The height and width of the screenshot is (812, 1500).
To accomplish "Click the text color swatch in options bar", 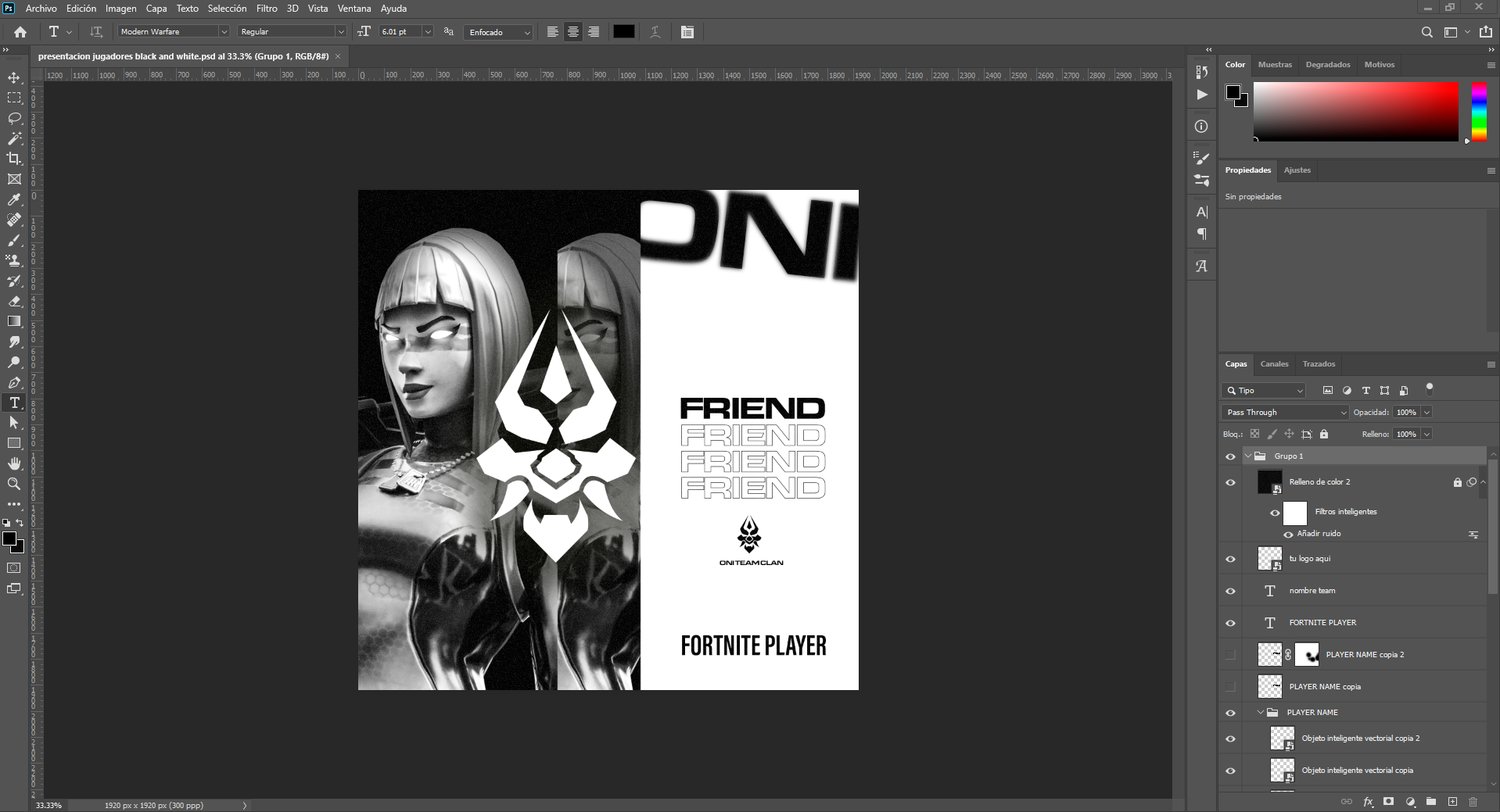I will click(x=624, y=32).
